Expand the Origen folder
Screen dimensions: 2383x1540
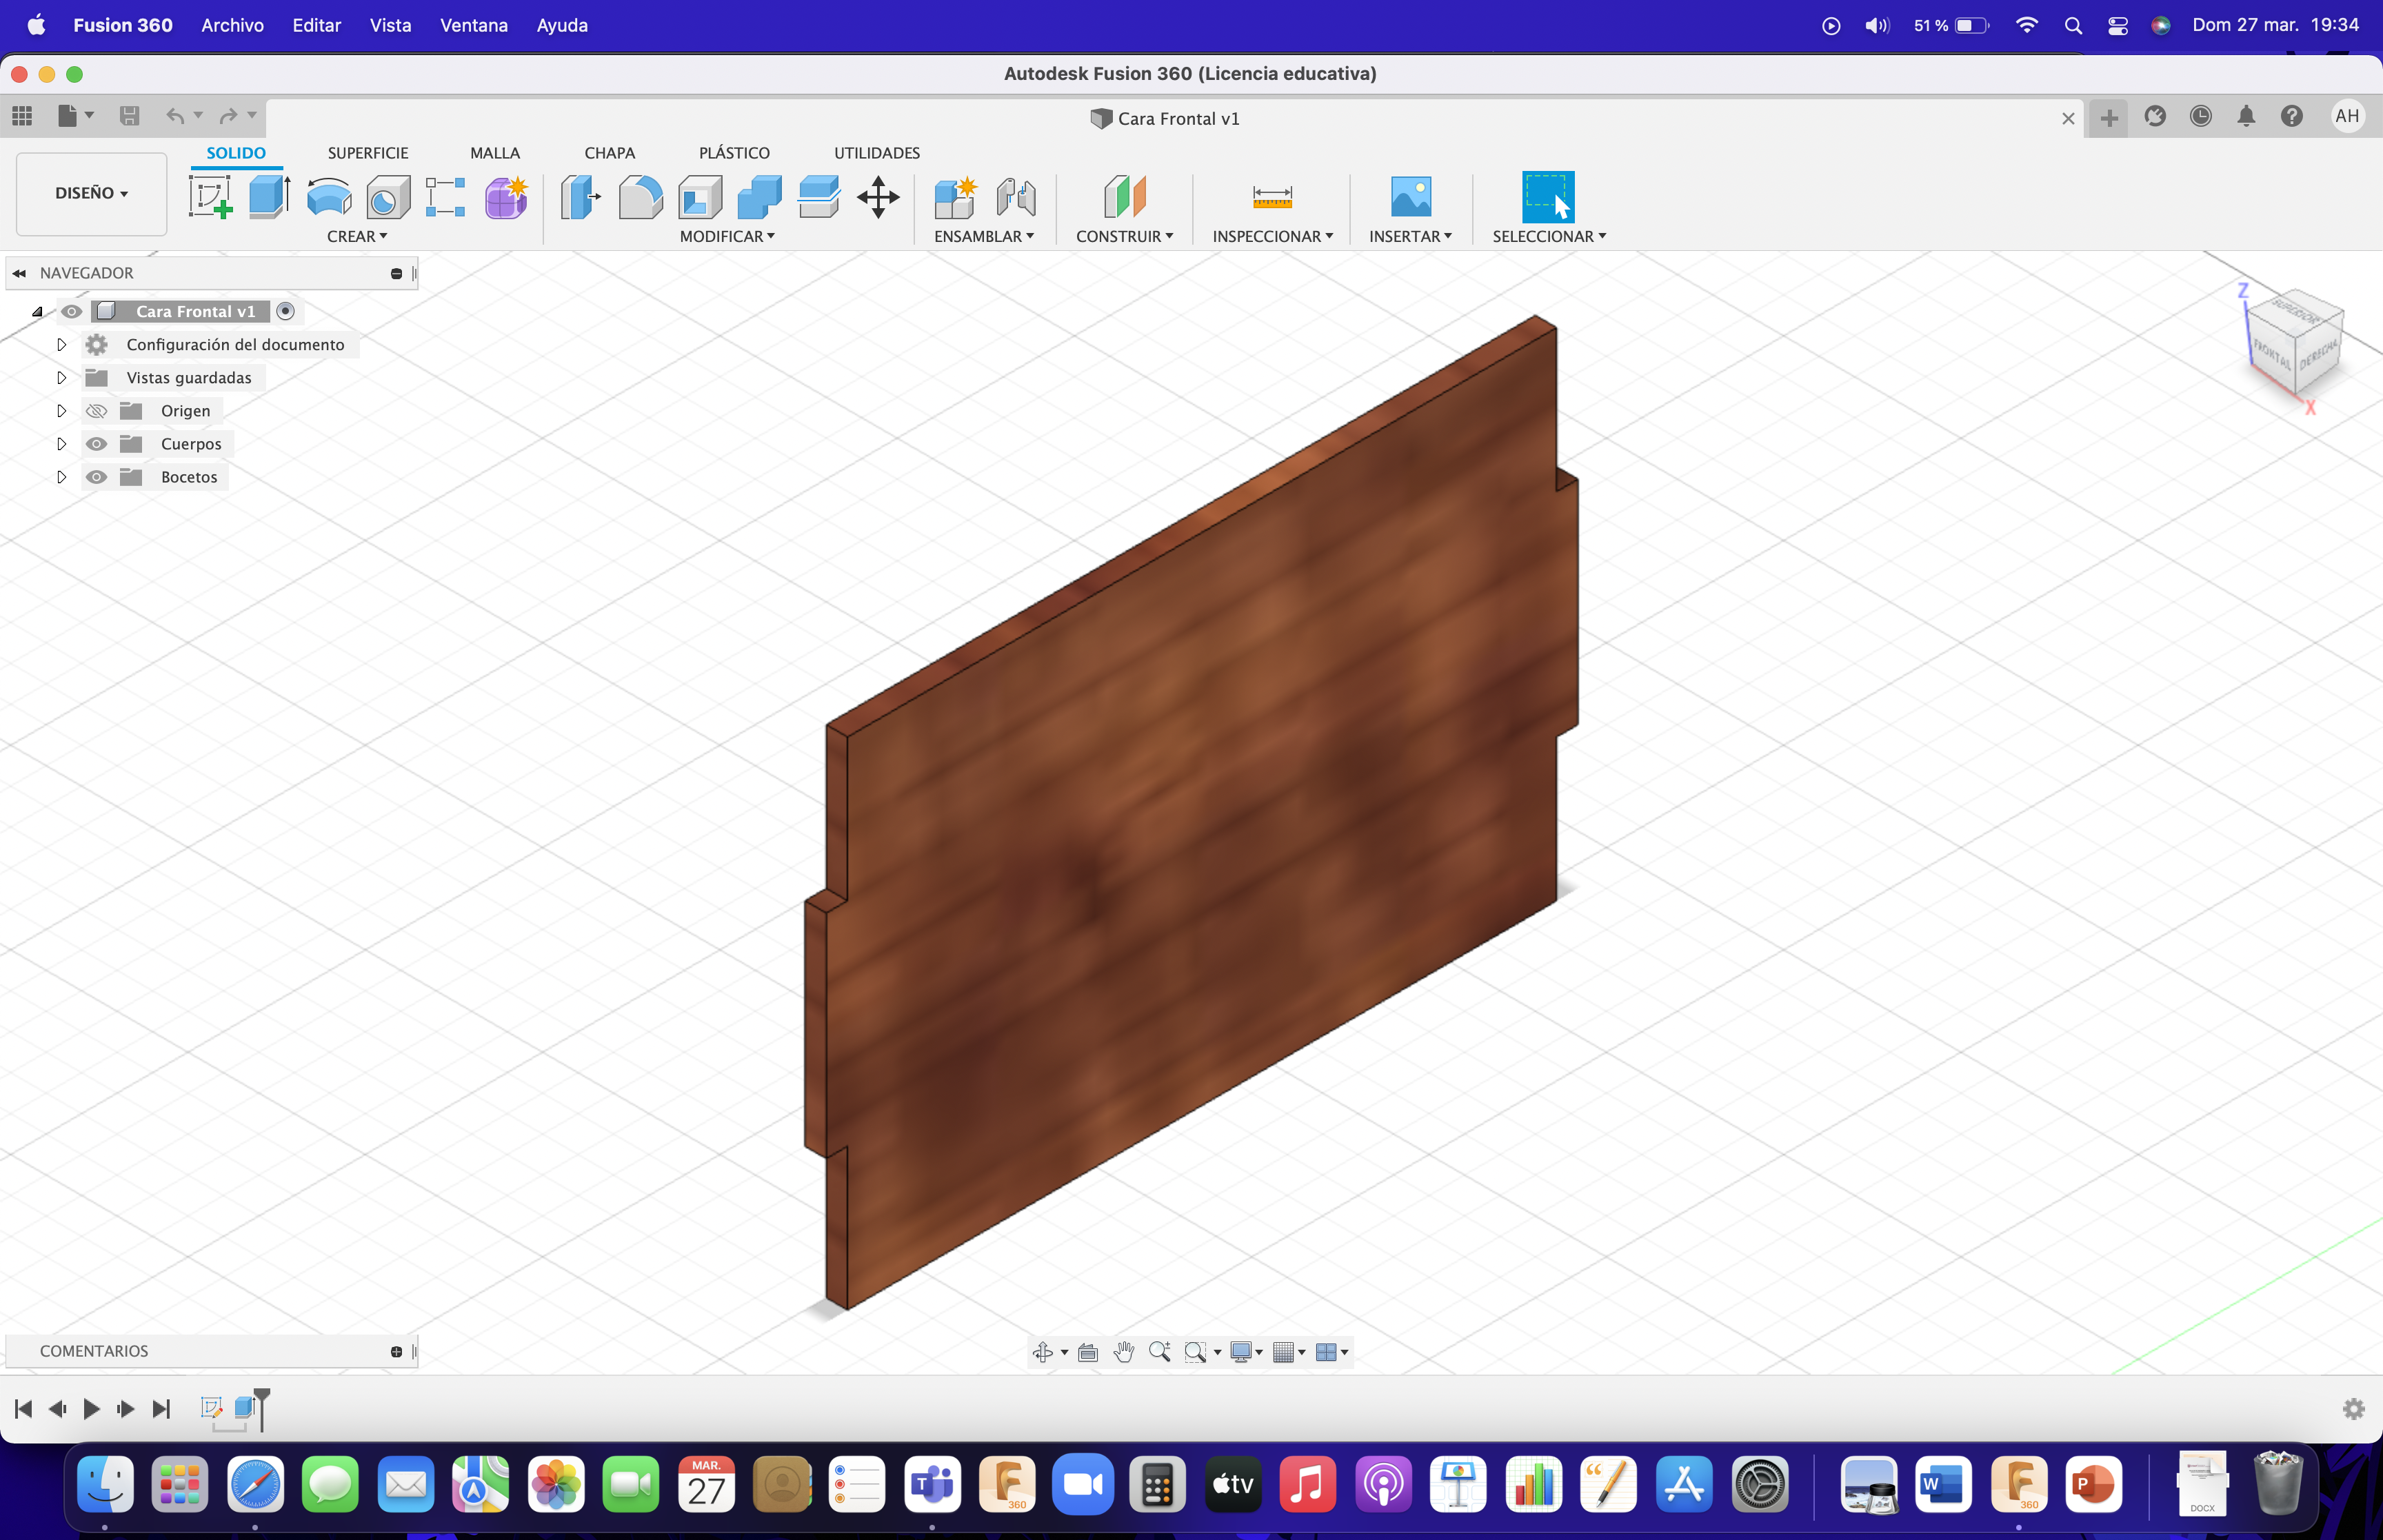tap(61, 411)
